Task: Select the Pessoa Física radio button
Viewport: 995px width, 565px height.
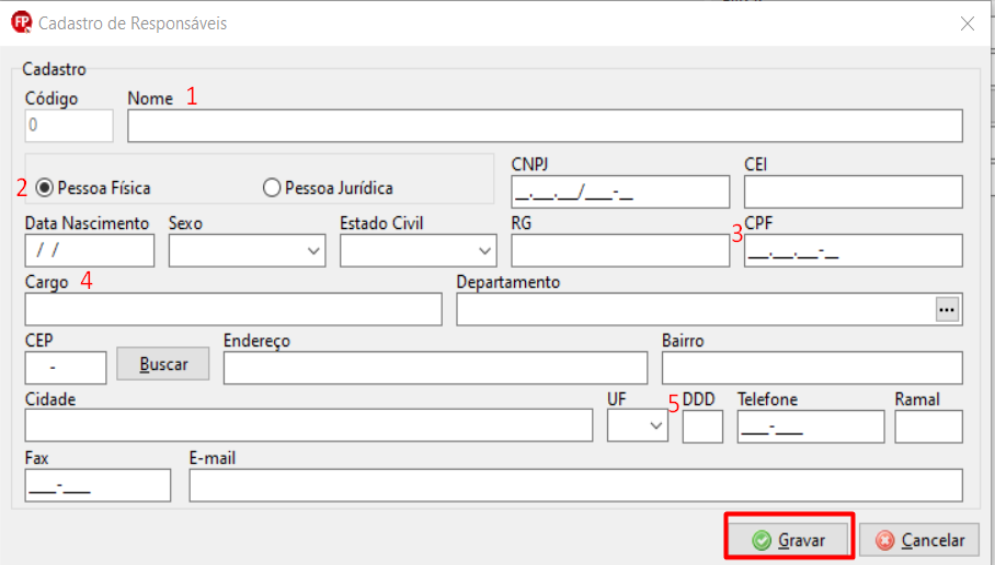Action: tap(44, 187)
